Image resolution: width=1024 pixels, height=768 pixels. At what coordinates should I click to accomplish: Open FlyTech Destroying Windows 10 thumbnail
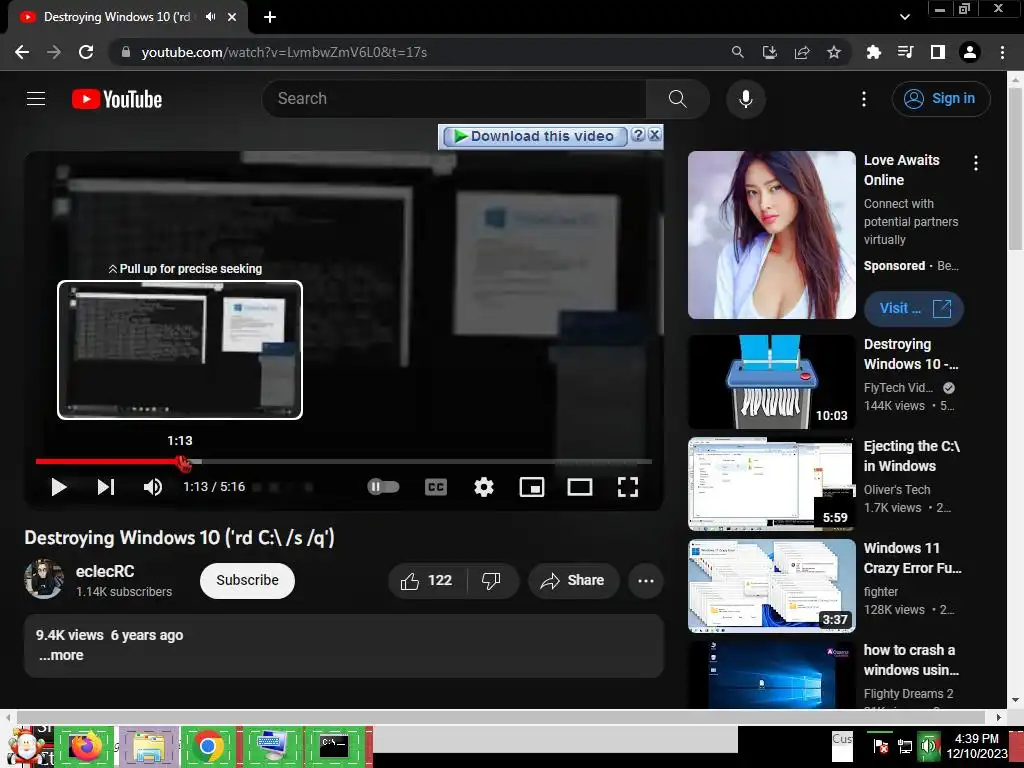coord(772,382)
